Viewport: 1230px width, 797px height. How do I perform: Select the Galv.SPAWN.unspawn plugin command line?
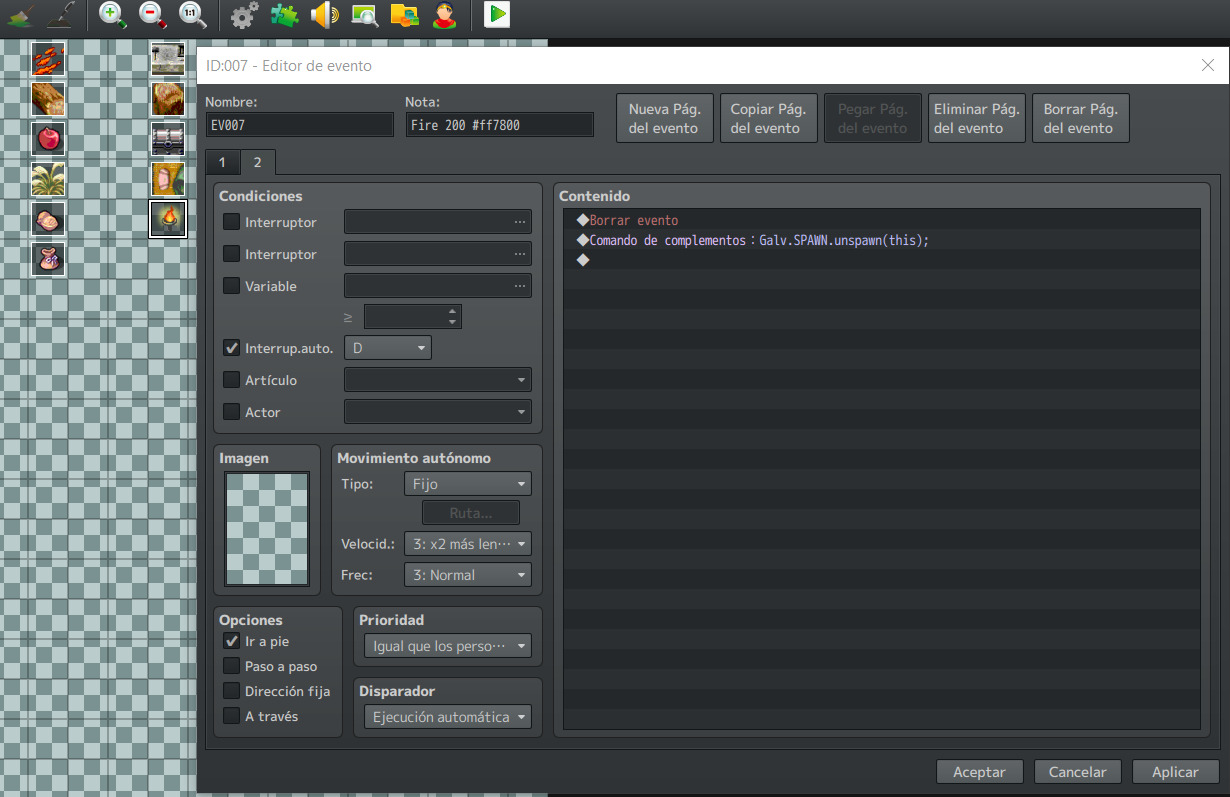pos(881,240)
